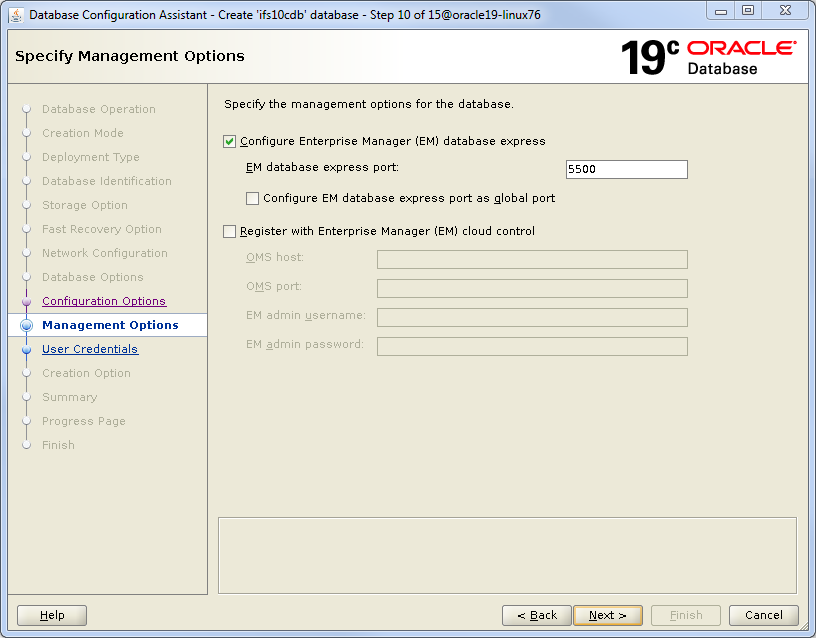Go Back to previous step
This screenshot has width=816, height=638.
pyautogui.click(x=536, y=615)
